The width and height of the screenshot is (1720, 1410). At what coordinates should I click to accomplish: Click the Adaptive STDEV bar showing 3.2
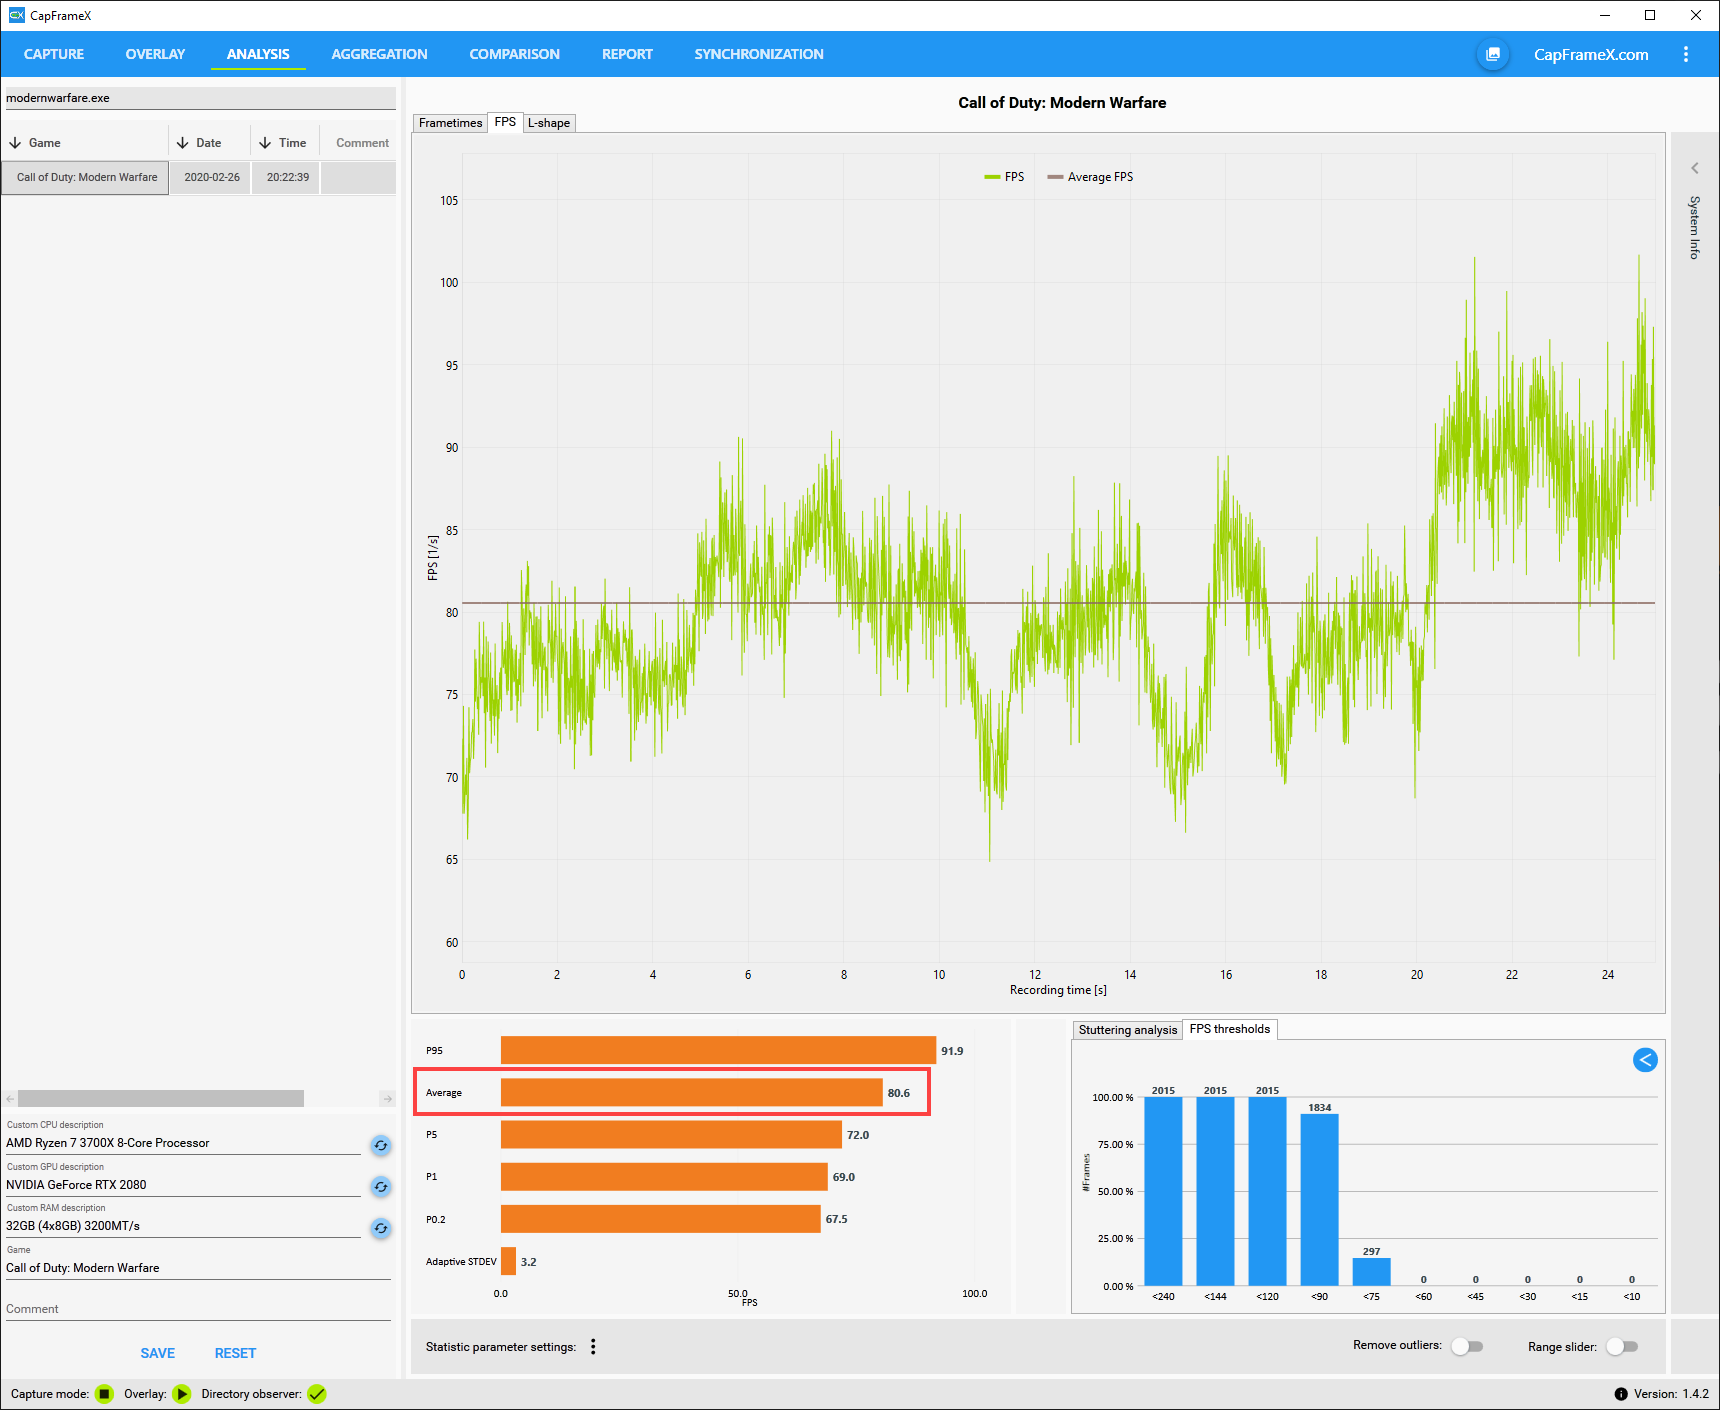point(508,1261)
